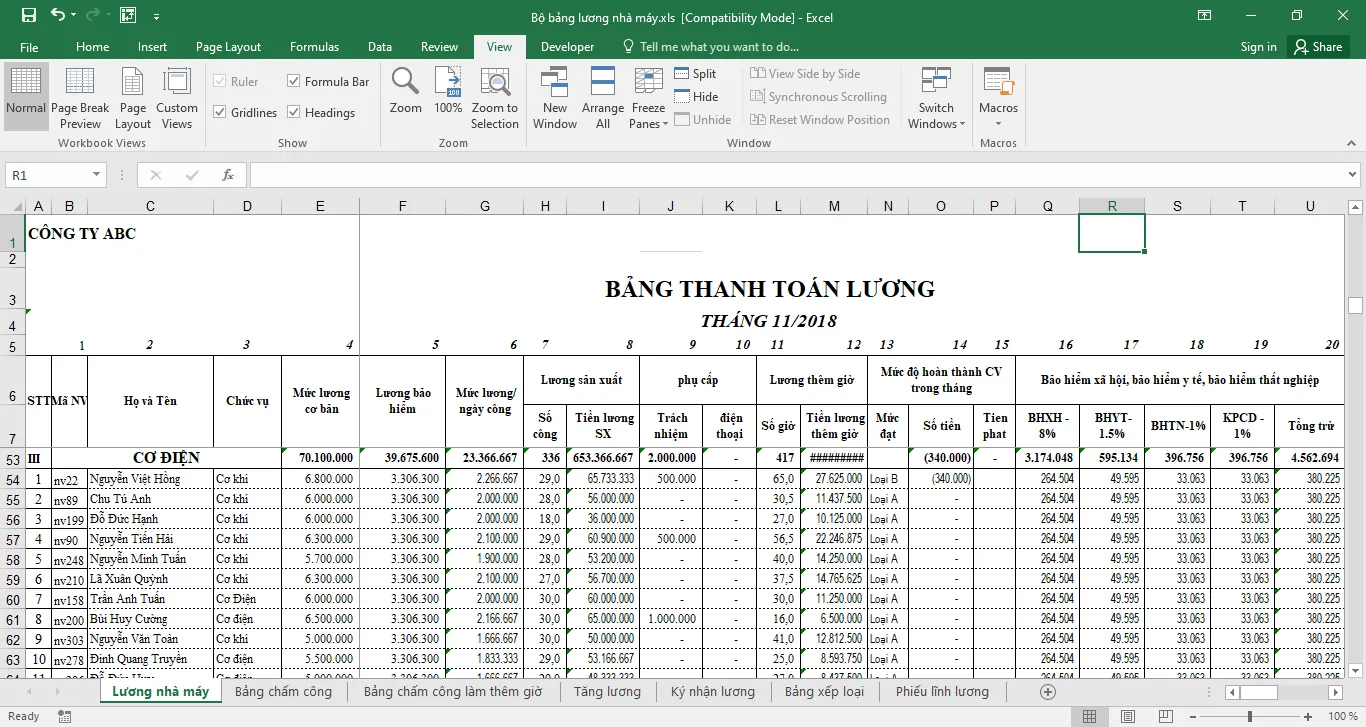1366x727 pixels.
Task: Open the Review ribbon tab
Action: pyautogui.click(x=439, y=47)
